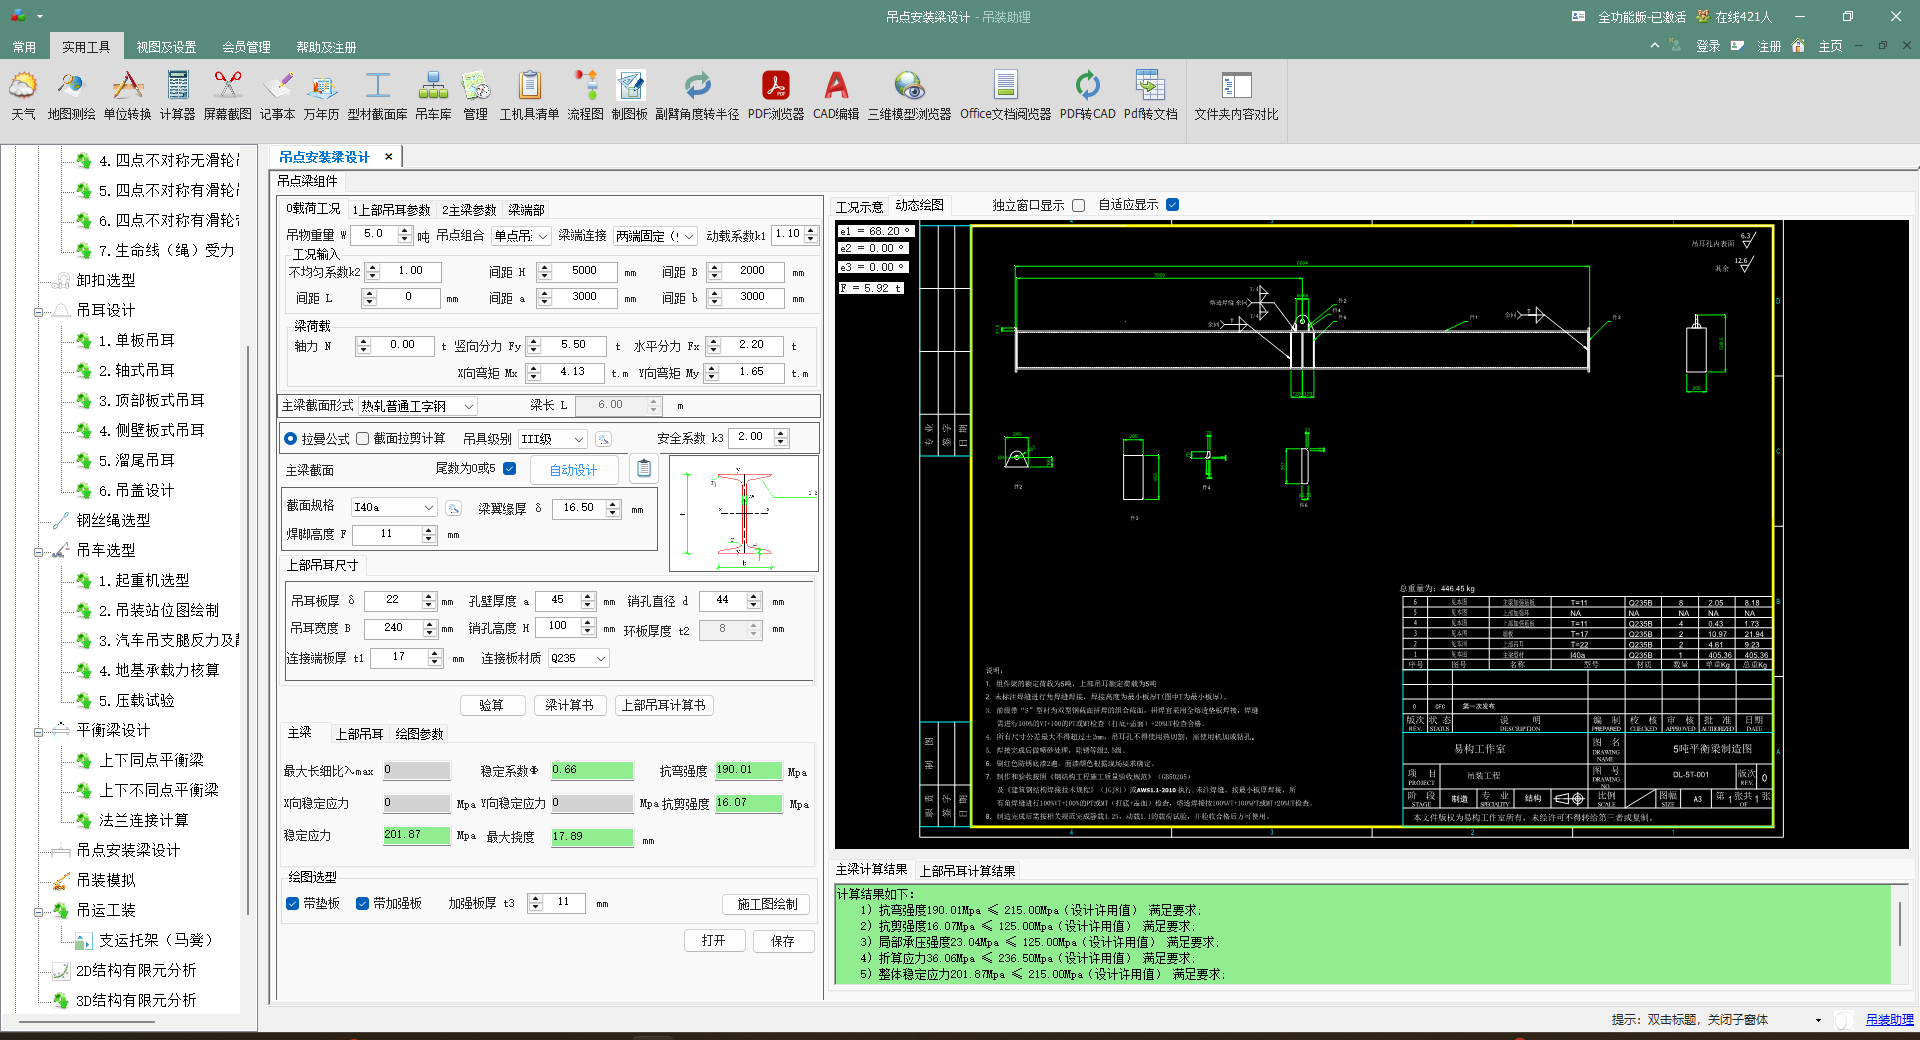1920x1040 pixels.
Task: Select the 截面拉剪计算 option
Action: tap(363, 438)
